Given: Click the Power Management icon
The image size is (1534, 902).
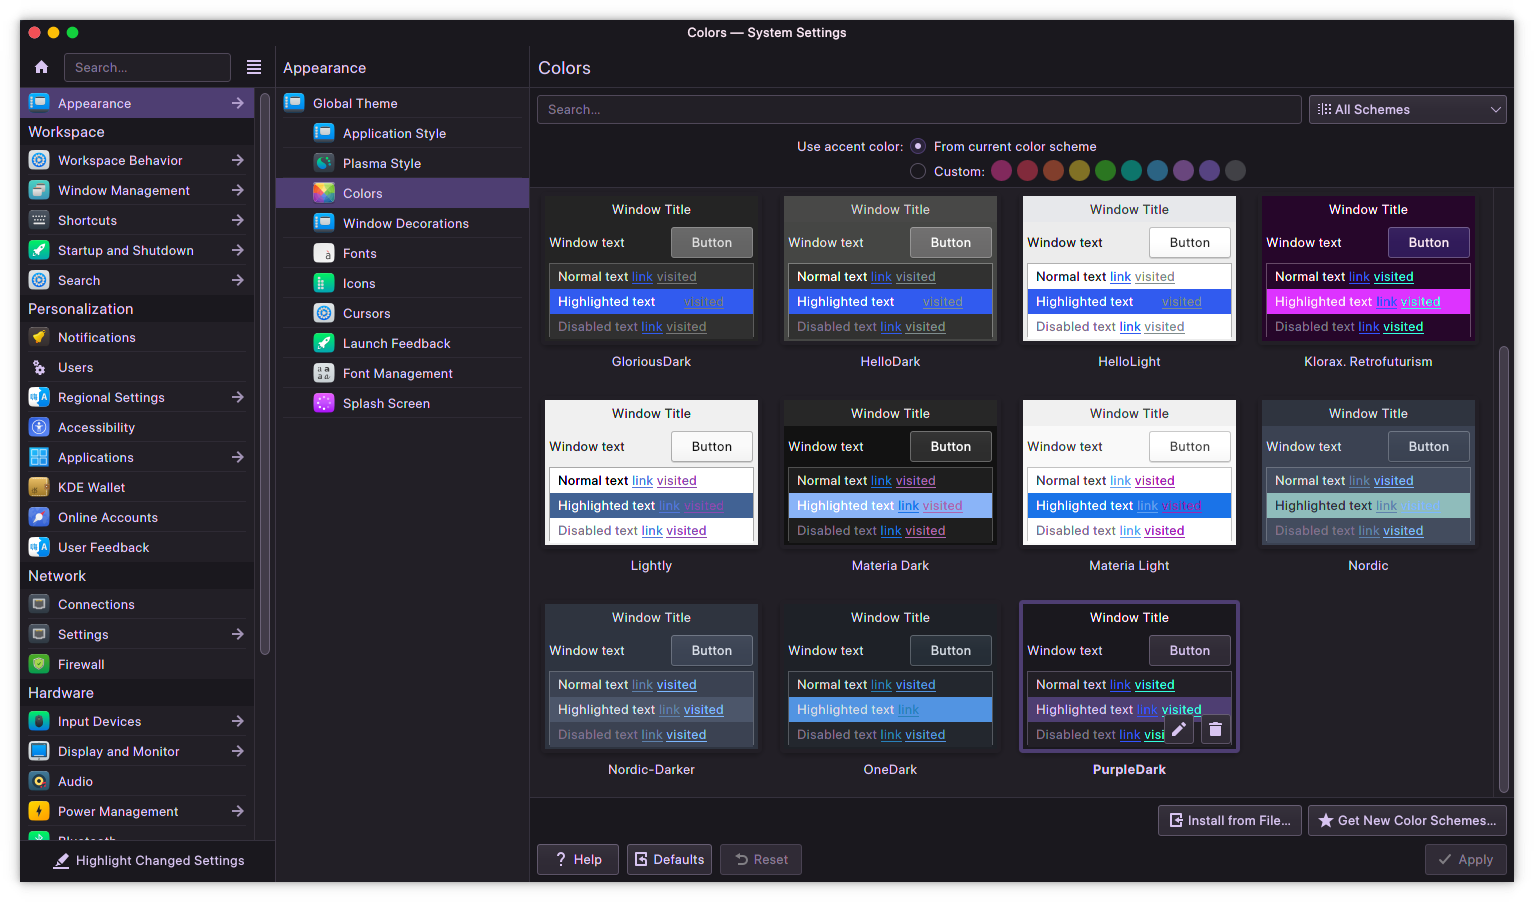Looking at the screenshot, I should coord(39,811).
